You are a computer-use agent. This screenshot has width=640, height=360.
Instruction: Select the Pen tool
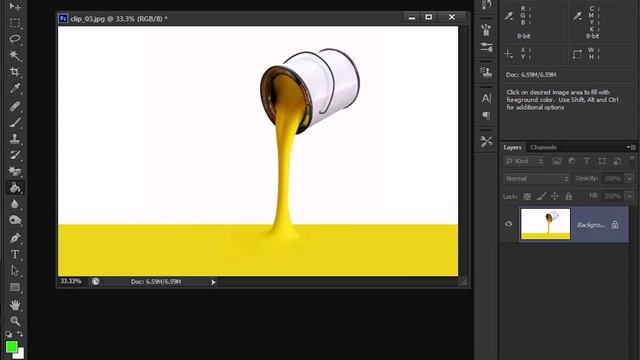pos(15,238)
